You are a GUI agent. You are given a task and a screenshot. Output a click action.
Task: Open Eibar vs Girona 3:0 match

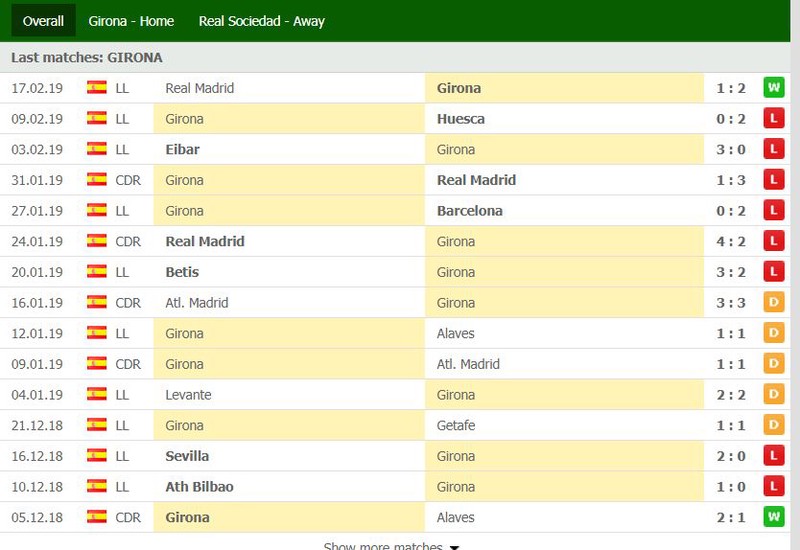point(731,149)
